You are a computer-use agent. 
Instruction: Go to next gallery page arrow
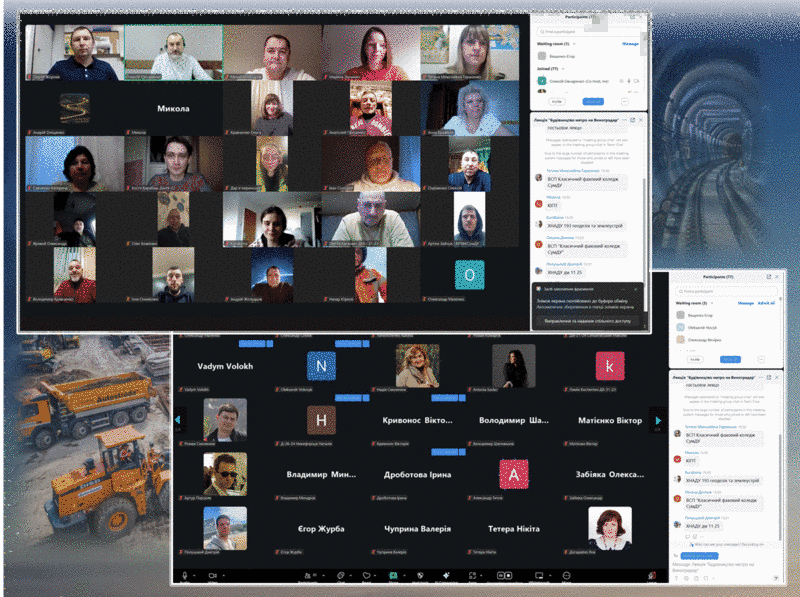[x=657, y=421]
